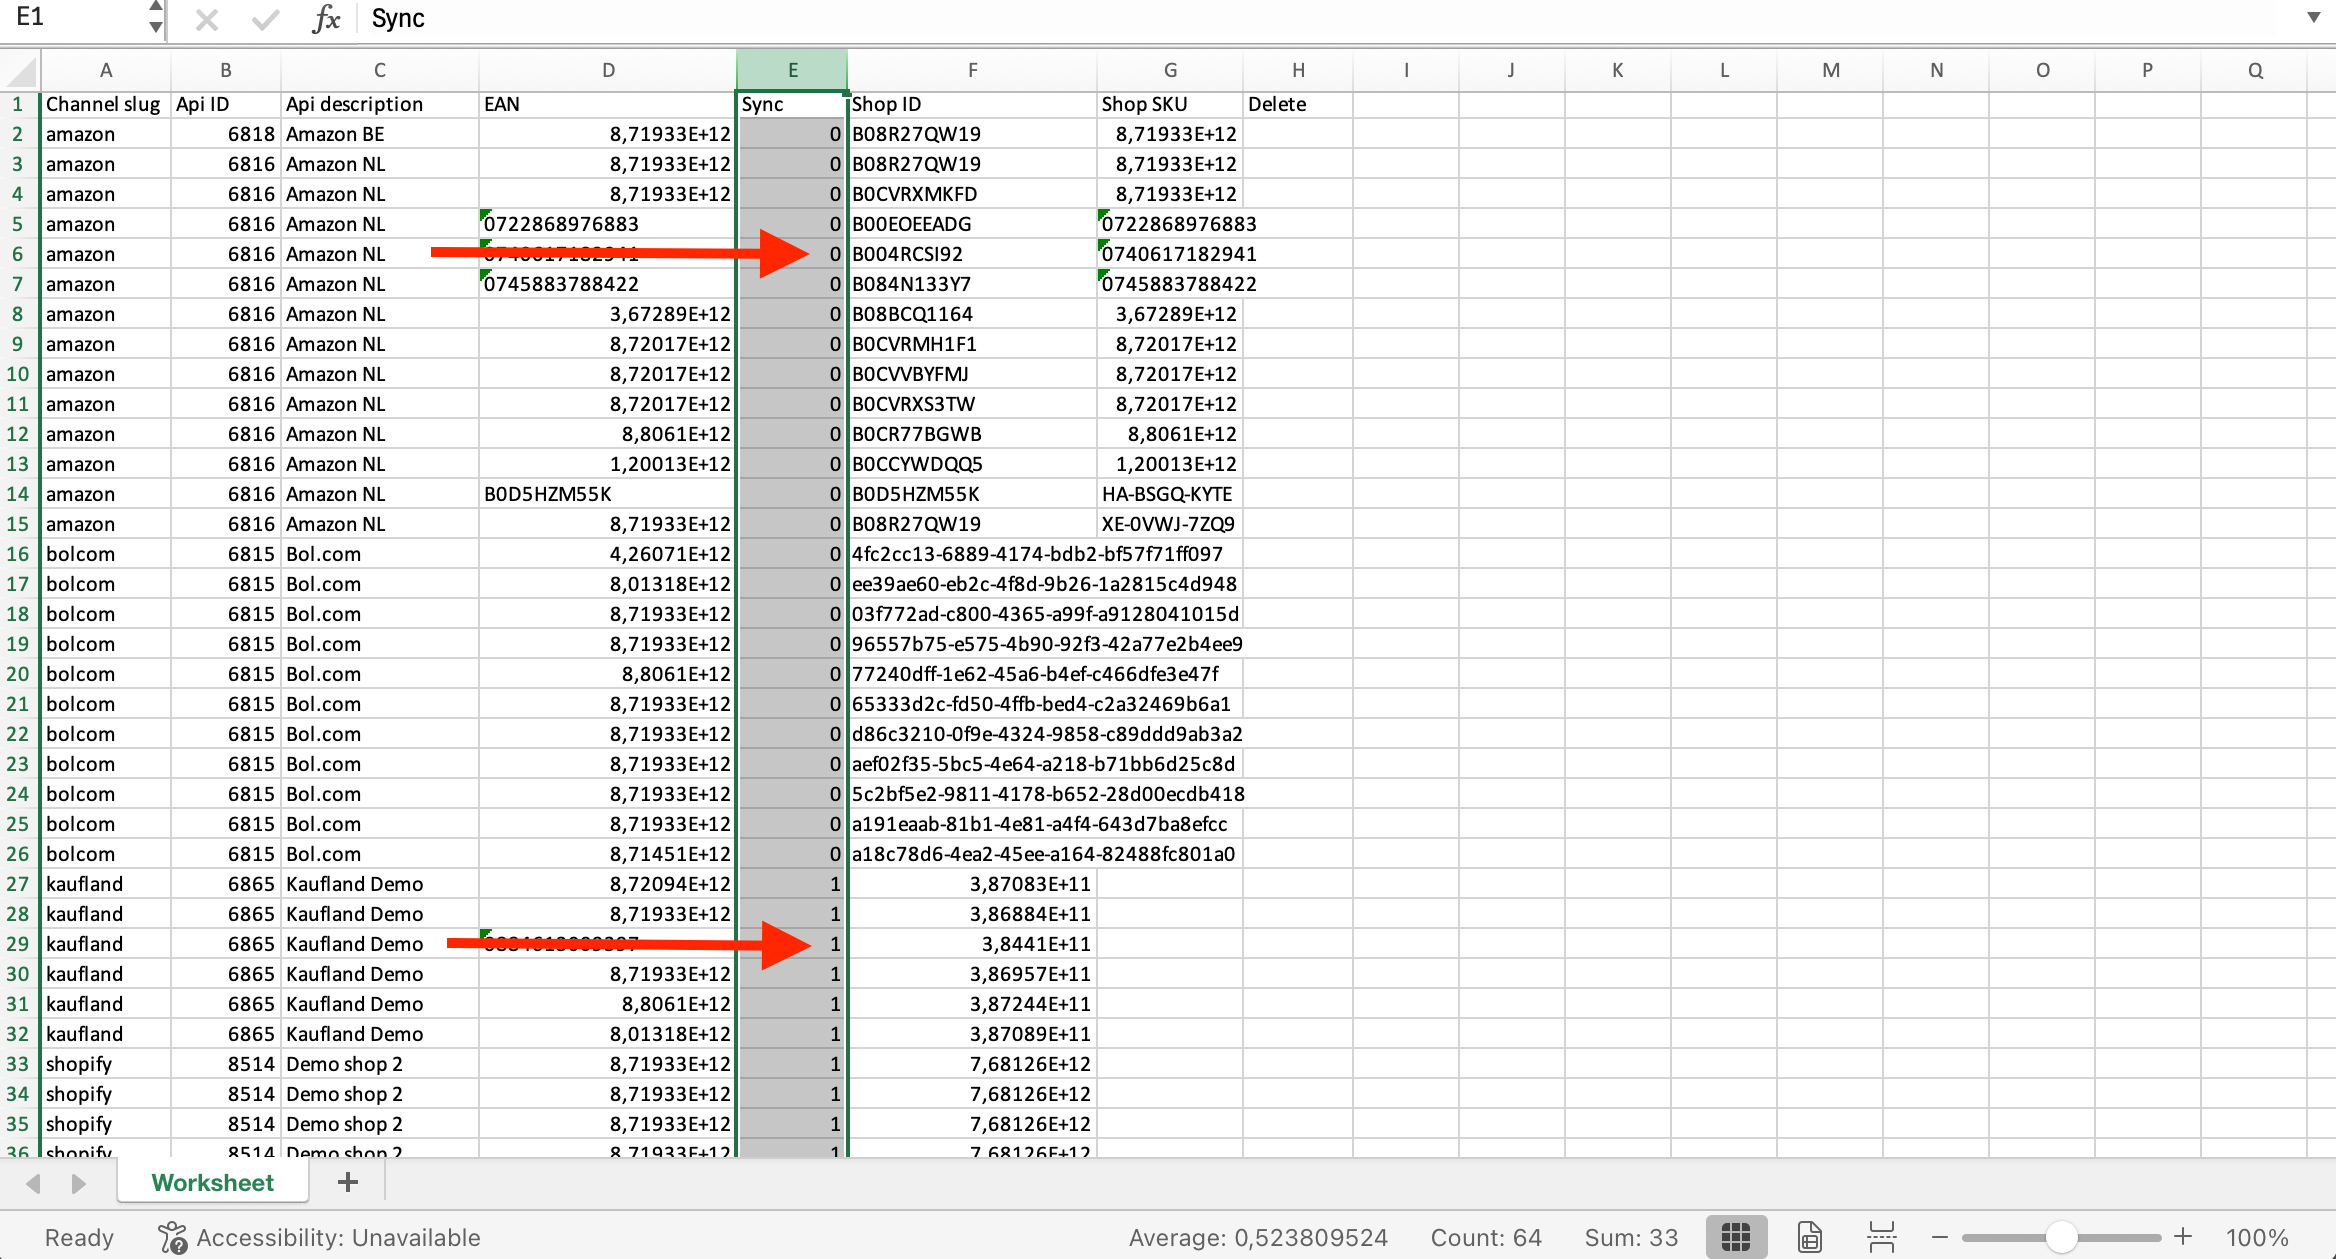
Task: Zoom in with the plus button
Action: tap(2183, 1237)
